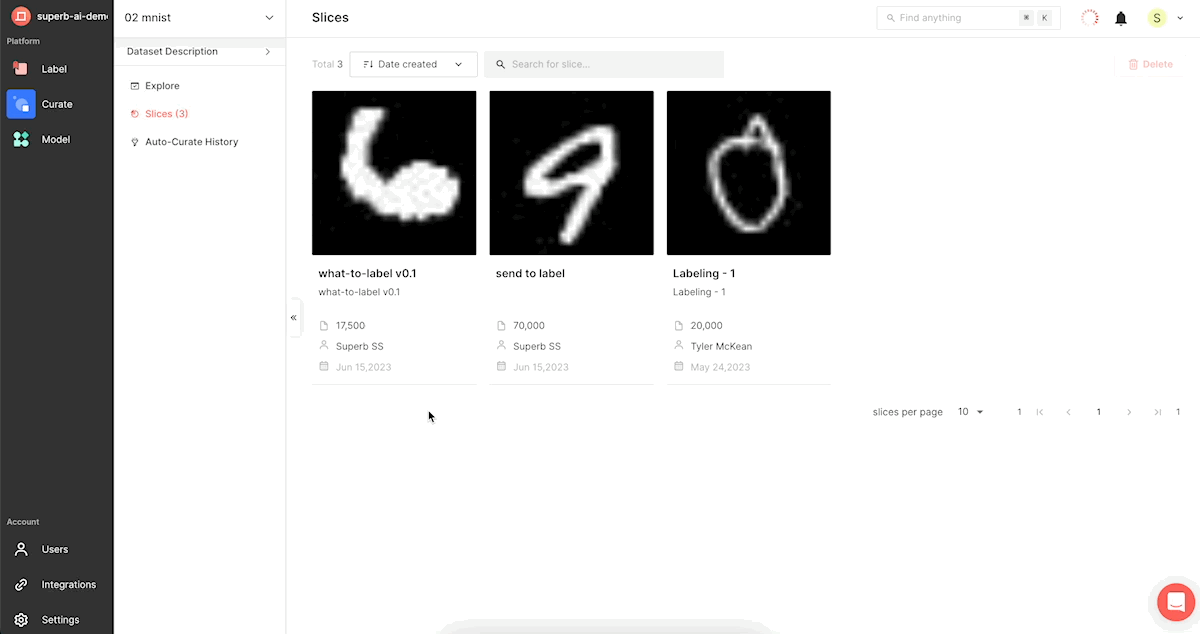Open the what-to-label v0.1 slice thumbnail
Image resolution: width=1200 pixels, height=634 pixels.
(x=394, y=173)
